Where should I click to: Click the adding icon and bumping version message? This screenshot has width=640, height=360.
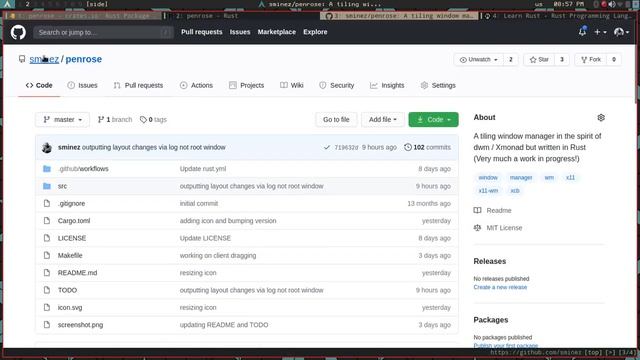pyautogui.click(x=228, y=221)
